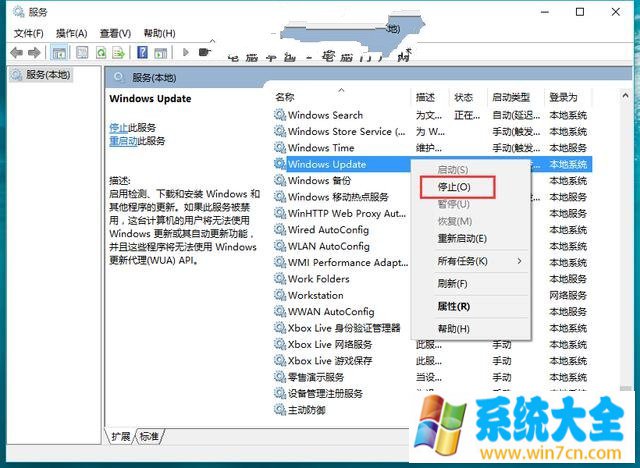Choose 属性(R) in the context menu
The width and height of the screenshot is (640, 468).
(x=453, y=306)
